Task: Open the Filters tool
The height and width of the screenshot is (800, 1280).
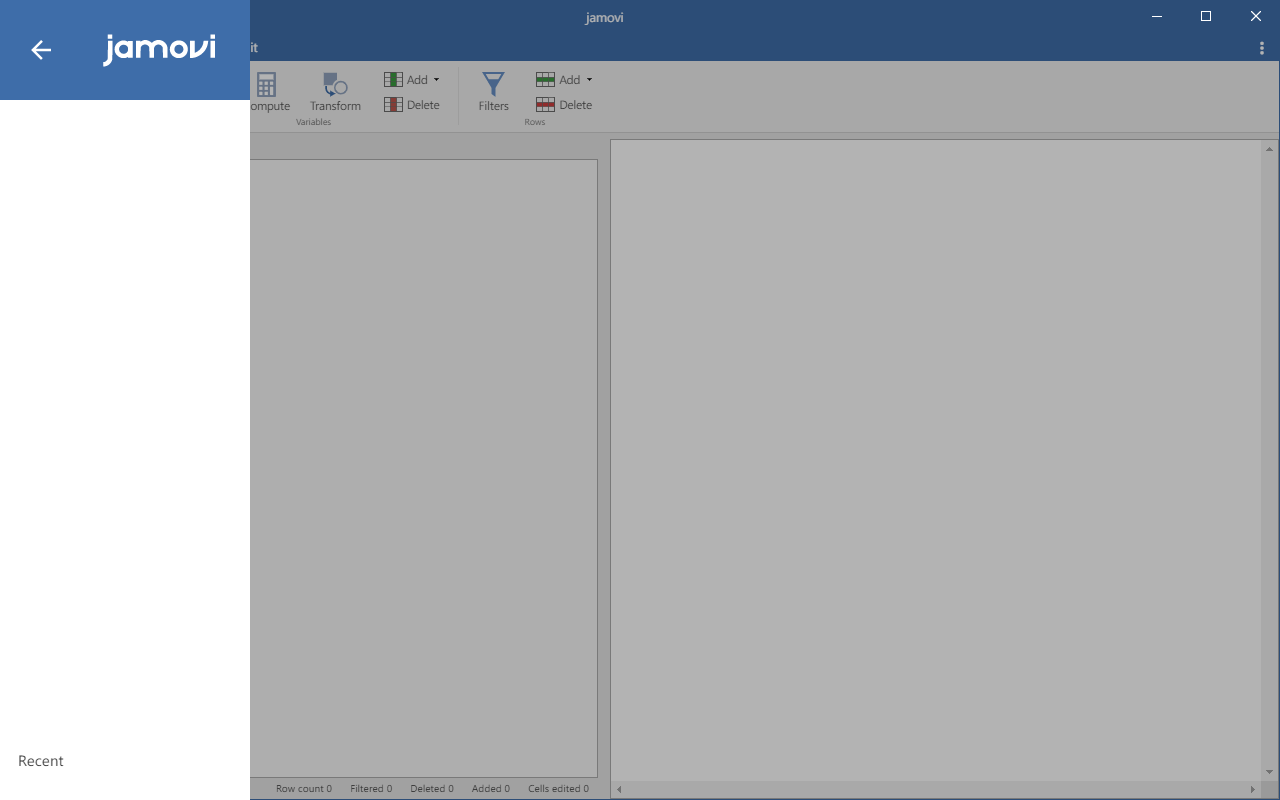Action: [492, 90]
